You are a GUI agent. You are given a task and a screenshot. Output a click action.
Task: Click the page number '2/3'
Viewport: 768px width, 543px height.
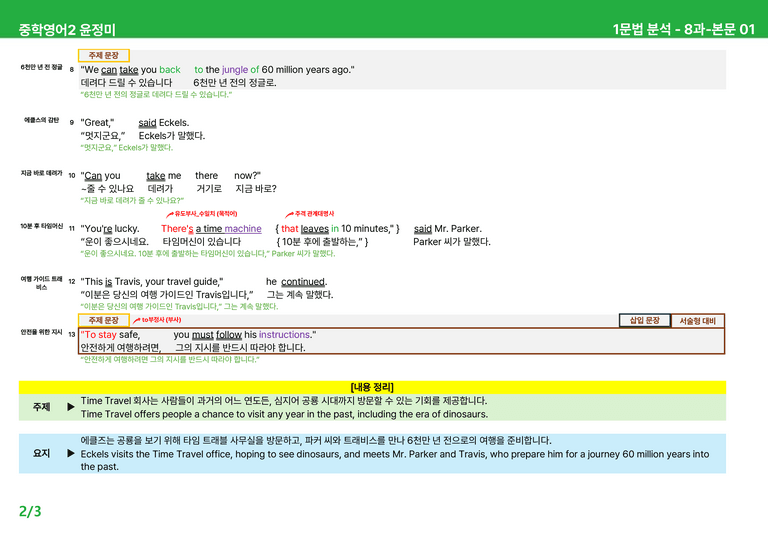[x=30, y=512]
